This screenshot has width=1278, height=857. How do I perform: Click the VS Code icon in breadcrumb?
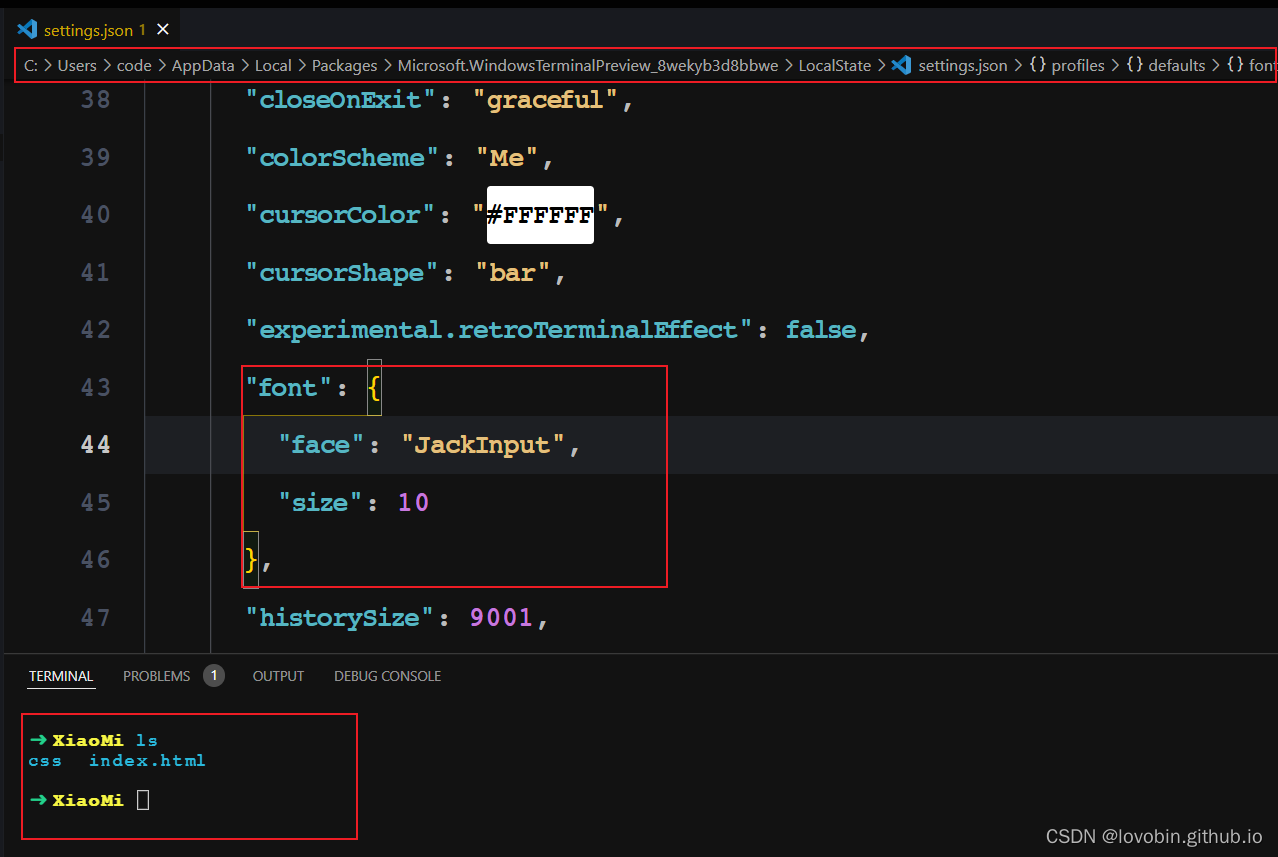(x=901, y=66)
